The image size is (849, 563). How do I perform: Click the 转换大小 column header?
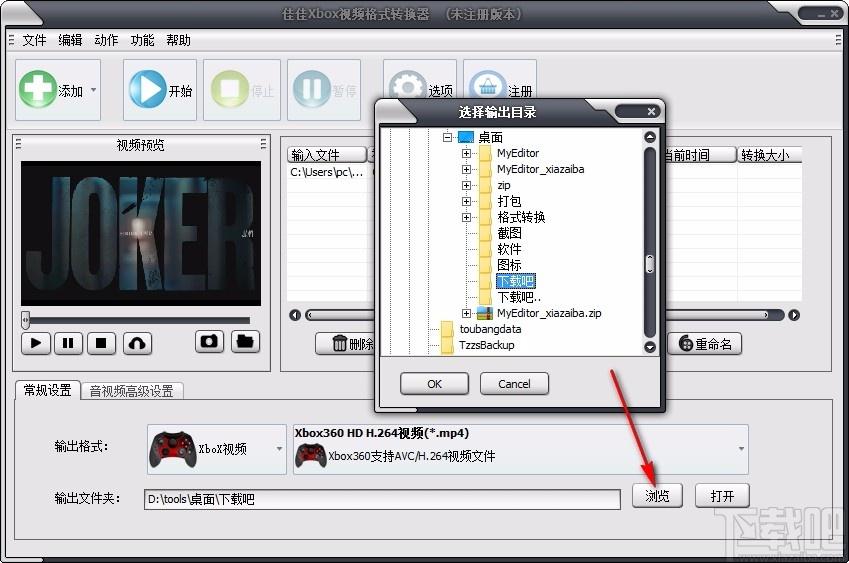pos(769,155)
